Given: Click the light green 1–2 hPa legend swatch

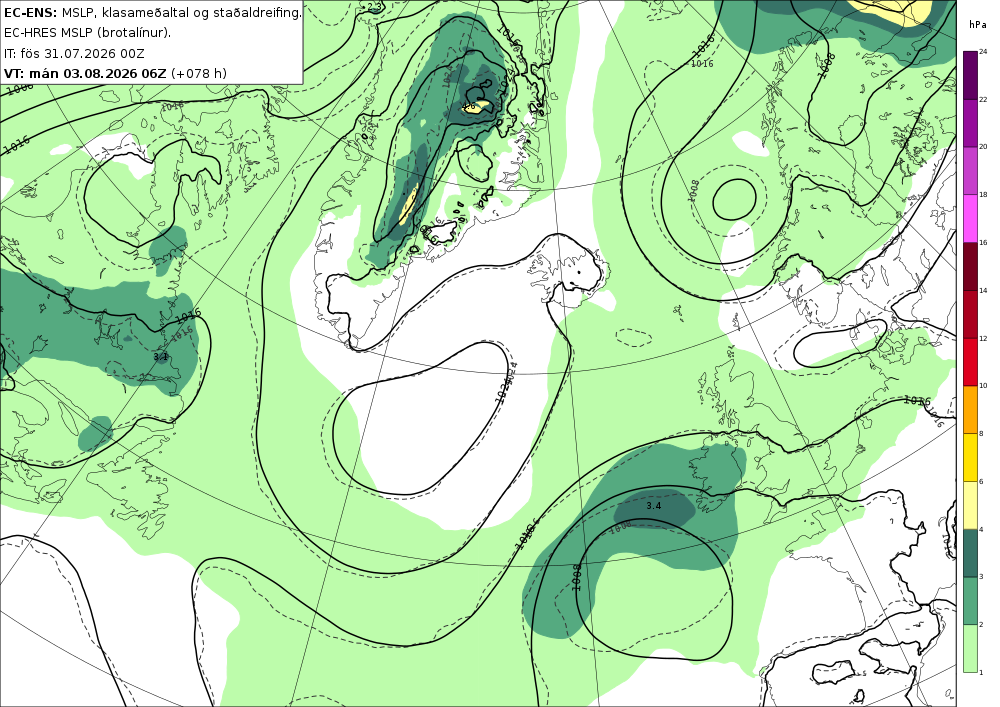Looking at the screenshot, I should pos(970,648).
